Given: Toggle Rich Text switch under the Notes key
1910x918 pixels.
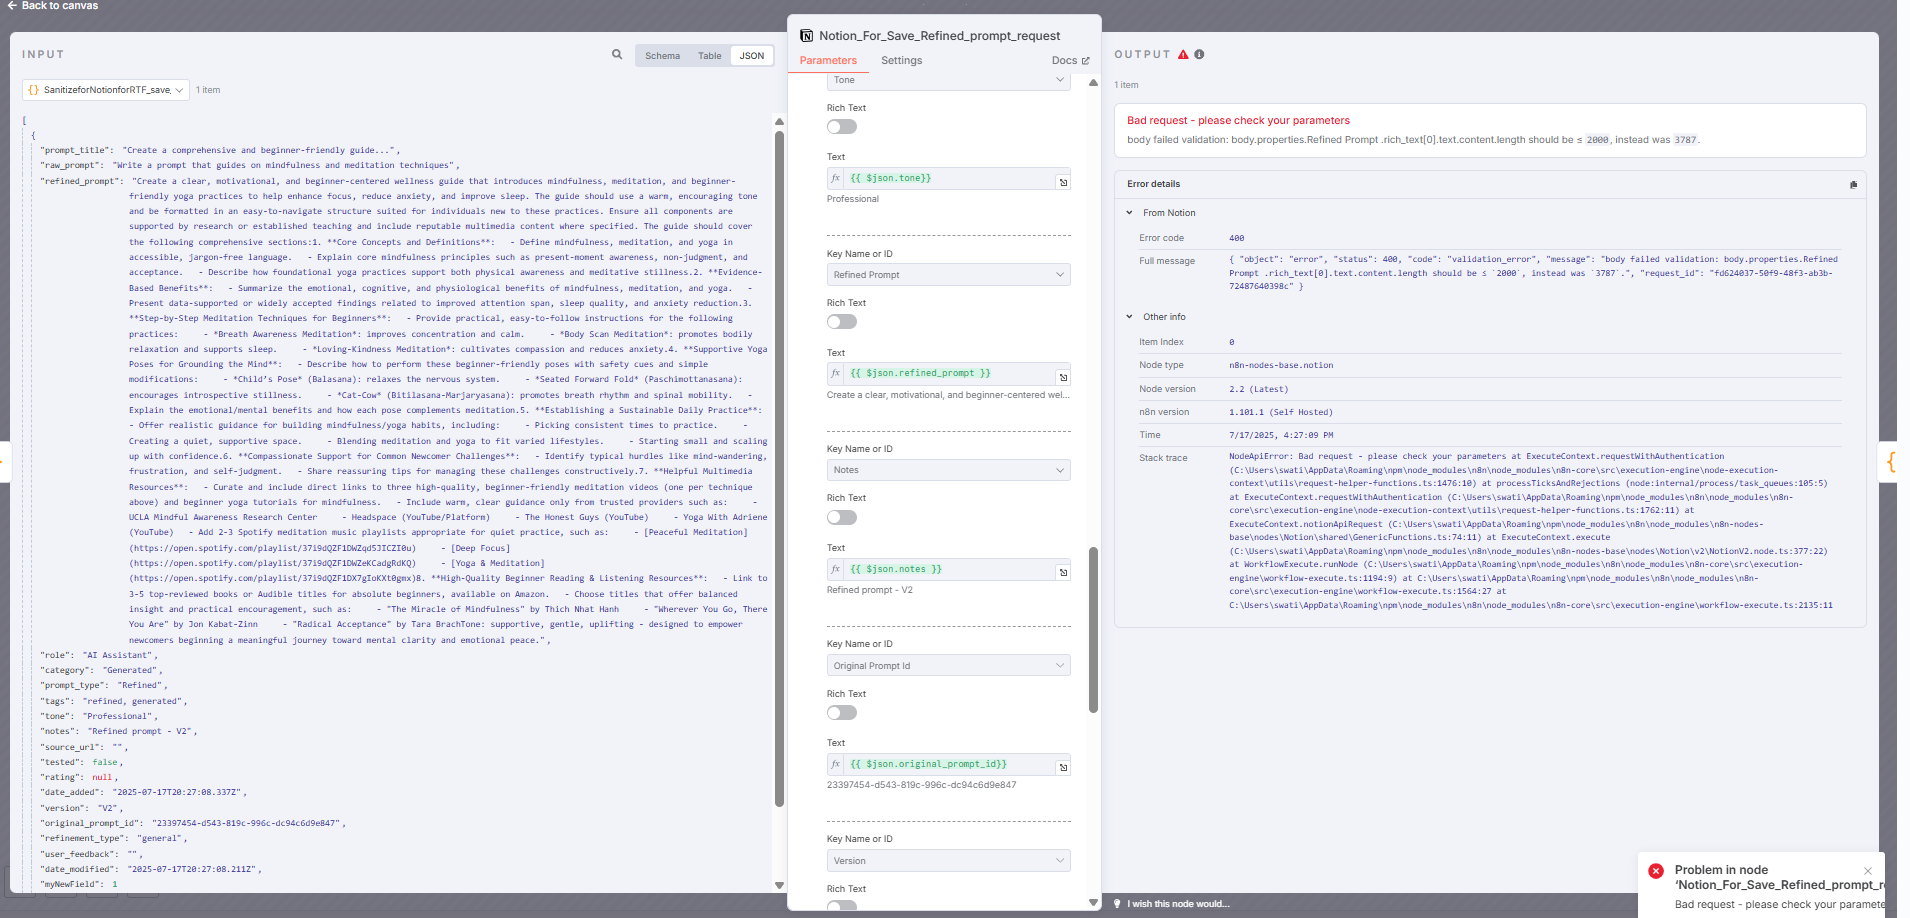Looking at the screenshot, I should click(842, 518).
